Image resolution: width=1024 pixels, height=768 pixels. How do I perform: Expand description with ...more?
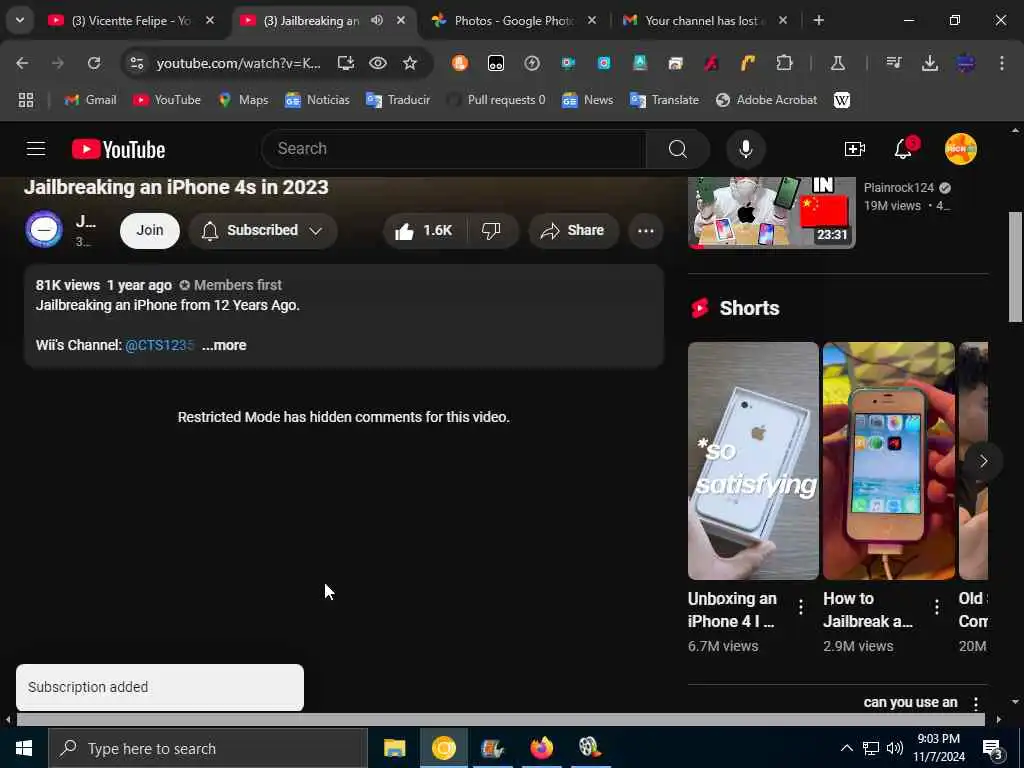224,345
